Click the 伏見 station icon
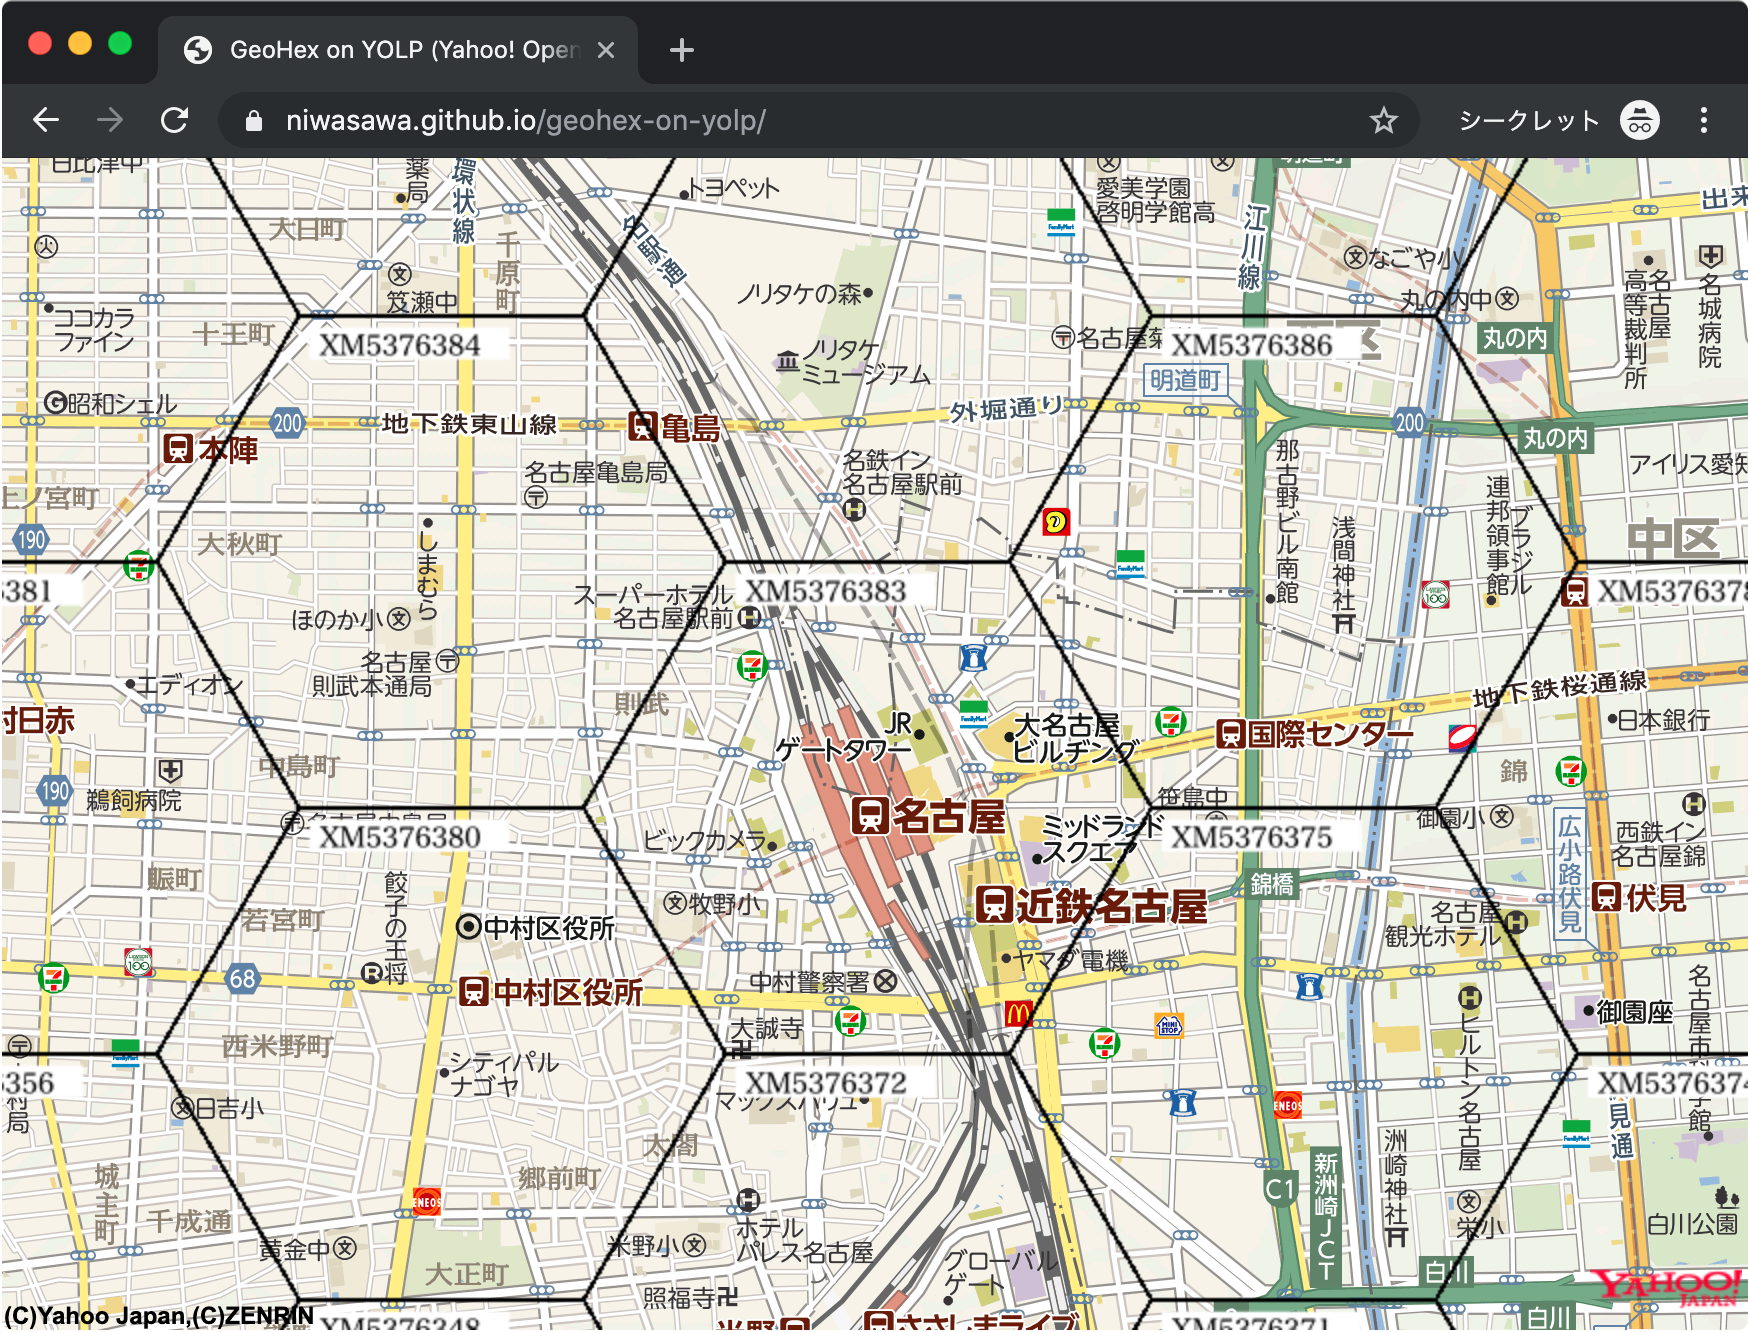This screenshot has width=1748, height=1332. [x=1606, y=897]
